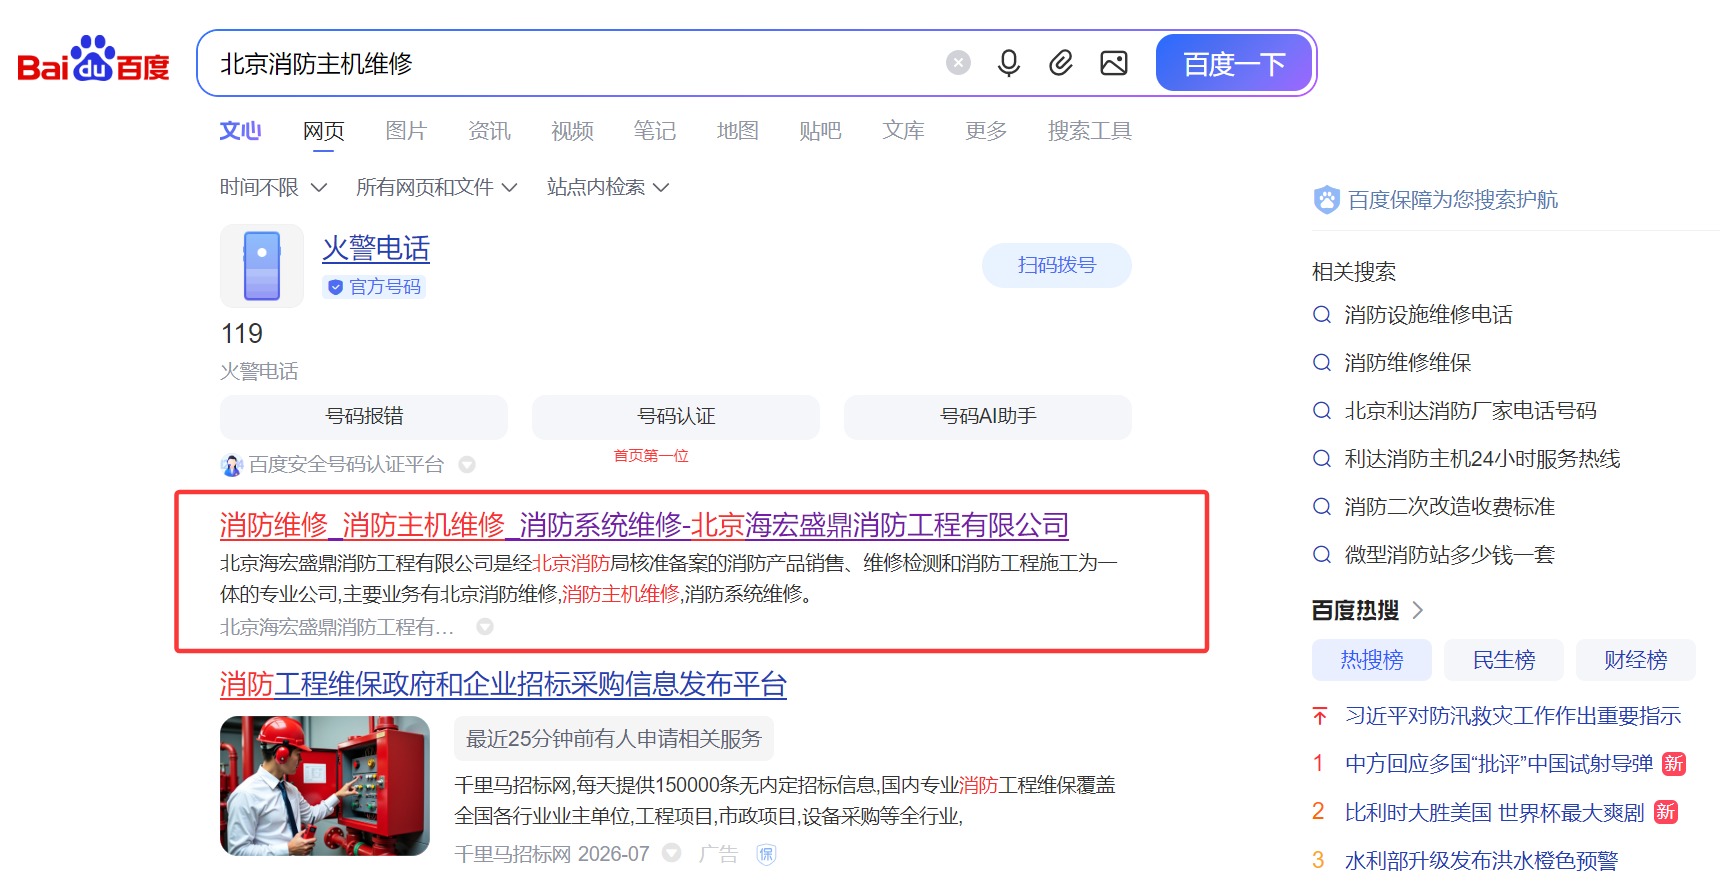Open the 贴吧 tab
This screenshot has width=1720, height=890.
click(x=820, y=131)
